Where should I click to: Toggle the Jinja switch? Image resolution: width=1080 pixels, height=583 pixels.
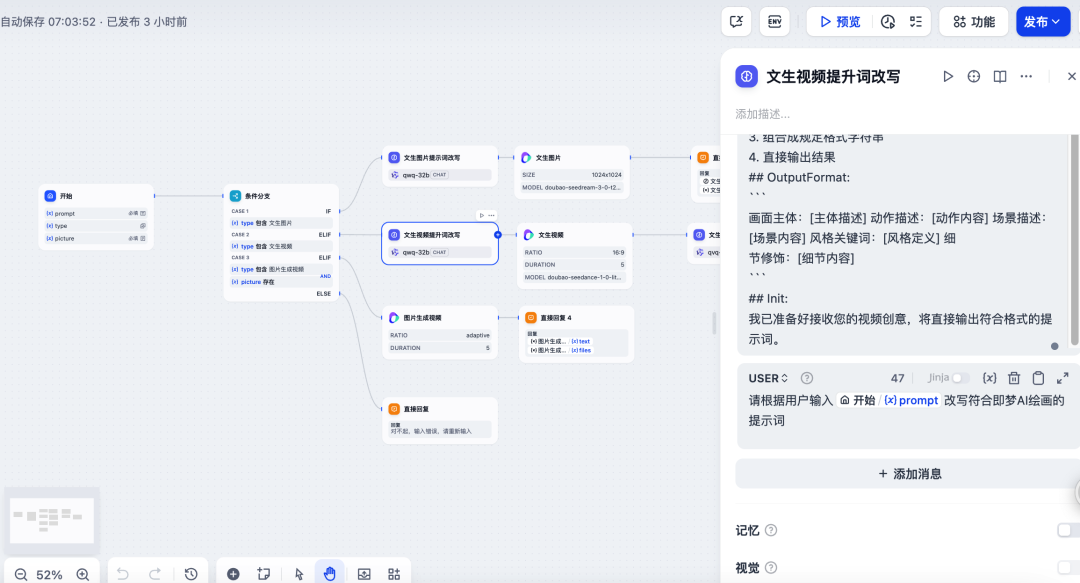point(960,378)
